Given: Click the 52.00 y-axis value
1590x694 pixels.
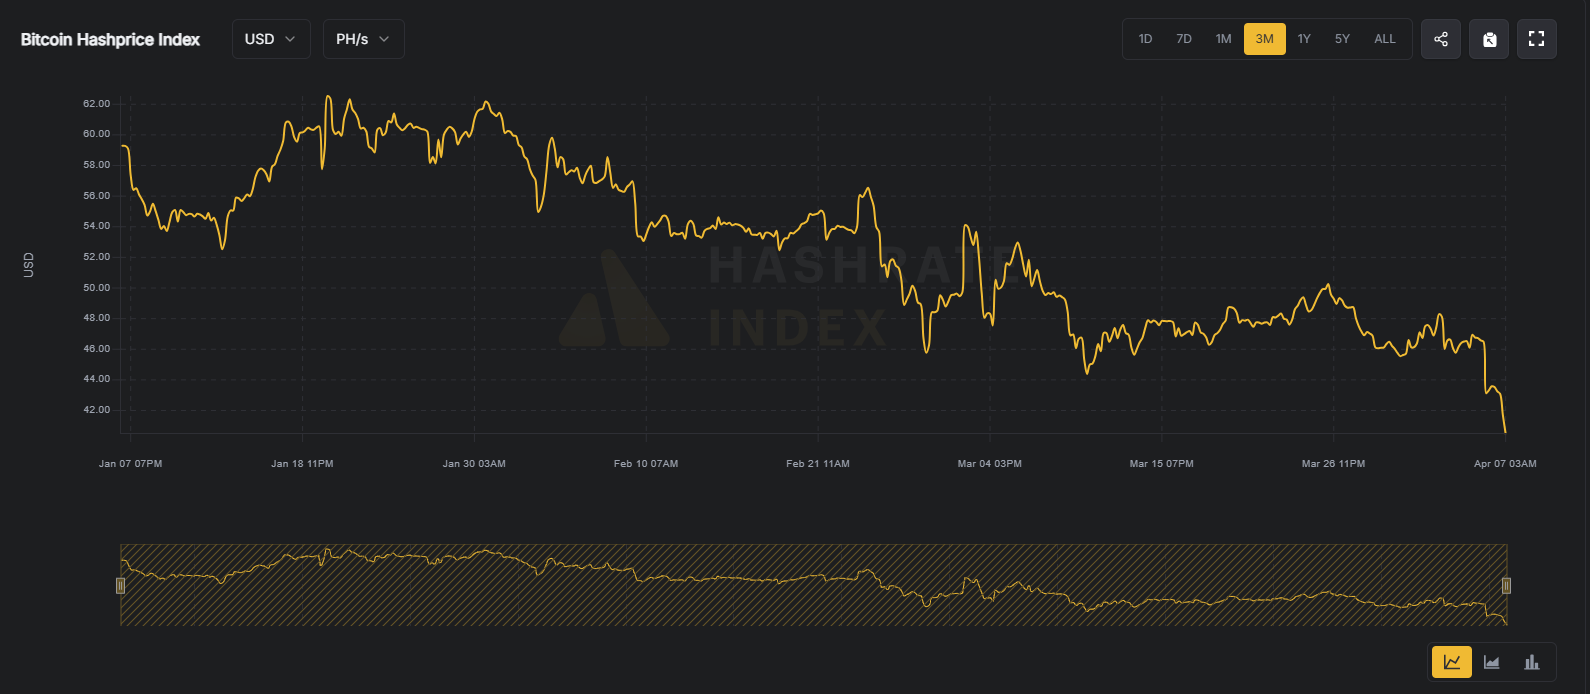Looking at the screenshot, I should (97, 257).
